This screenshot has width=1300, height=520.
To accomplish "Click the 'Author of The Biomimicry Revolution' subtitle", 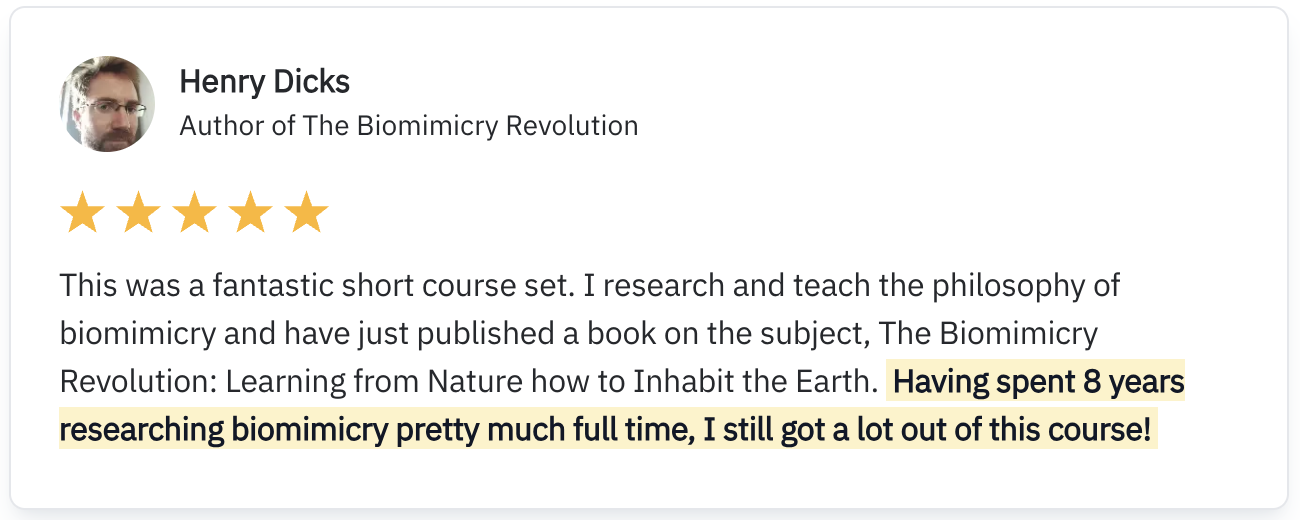I will pos(408,126).
